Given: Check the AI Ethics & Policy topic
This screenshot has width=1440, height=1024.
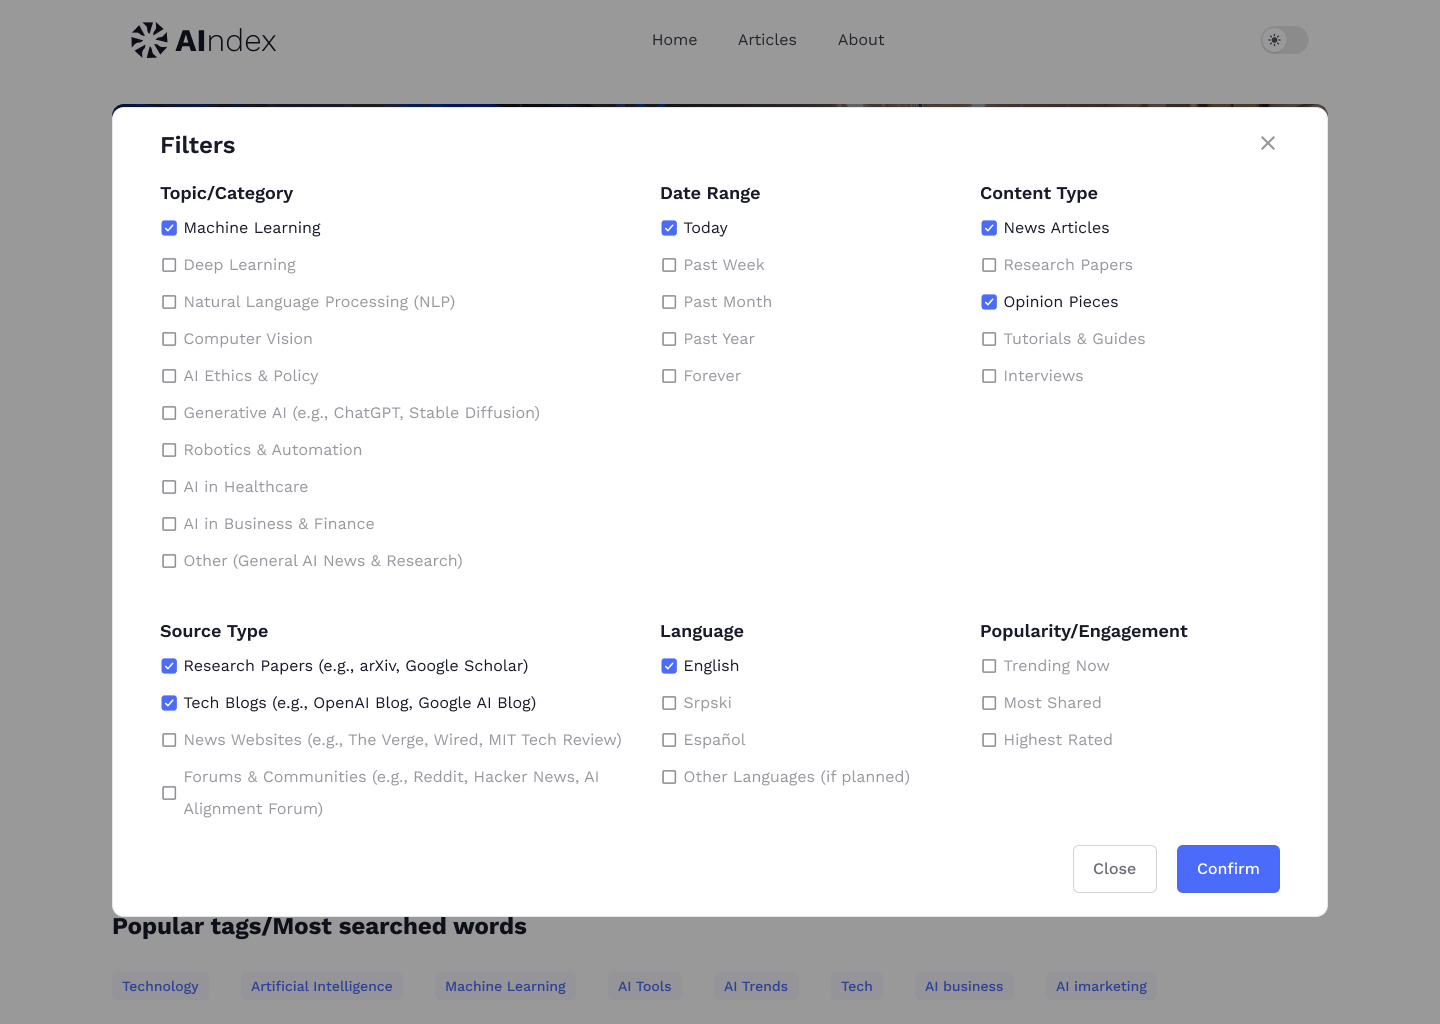Looking at the screenshot, I should click(x=169, y=375).
